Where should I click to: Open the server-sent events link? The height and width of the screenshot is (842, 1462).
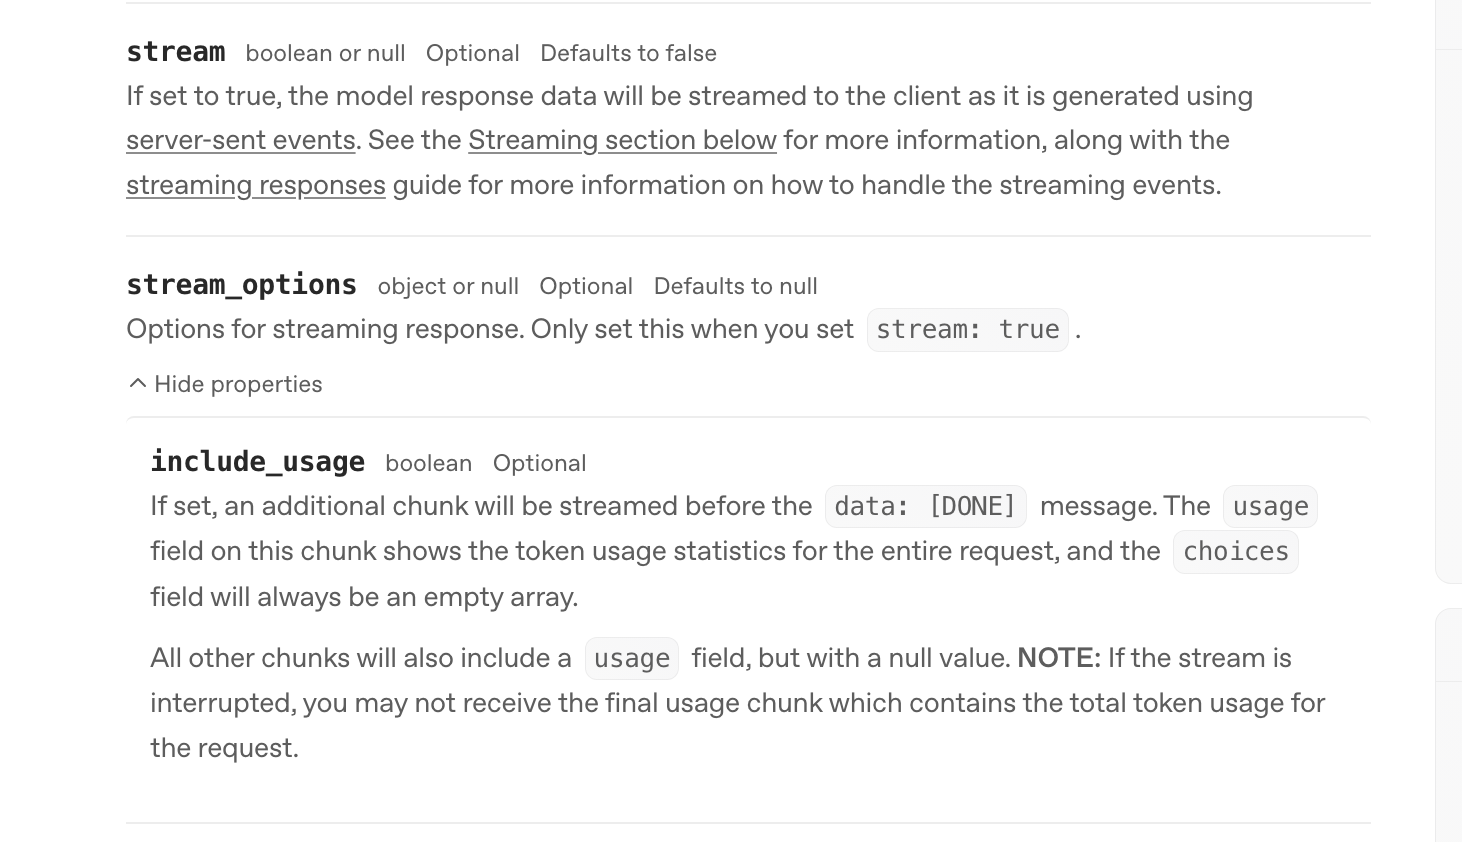click(240, 140)
